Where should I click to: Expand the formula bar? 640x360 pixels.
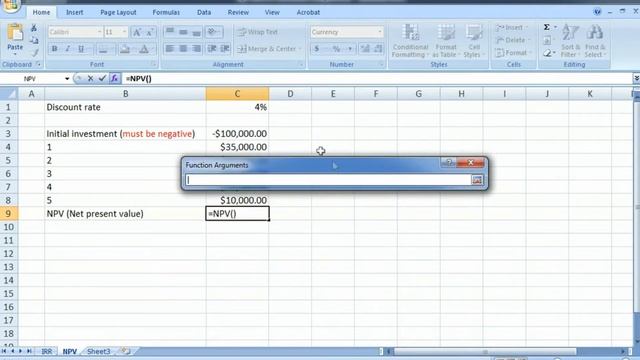(636, 78)
